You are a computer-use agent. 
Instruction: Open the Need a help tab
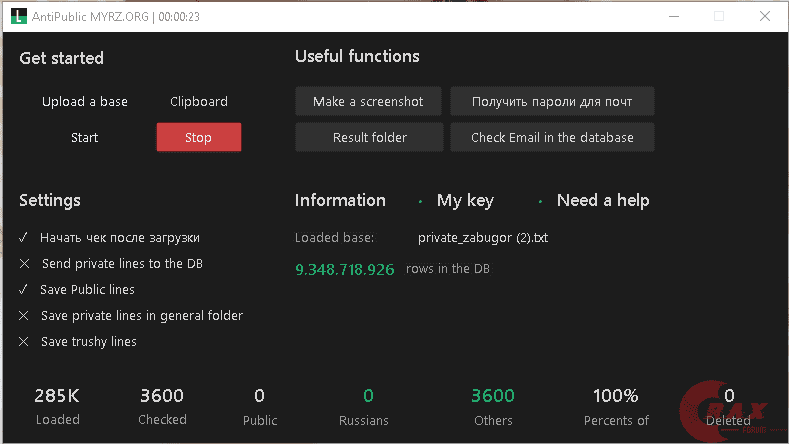tap(603, 200)
